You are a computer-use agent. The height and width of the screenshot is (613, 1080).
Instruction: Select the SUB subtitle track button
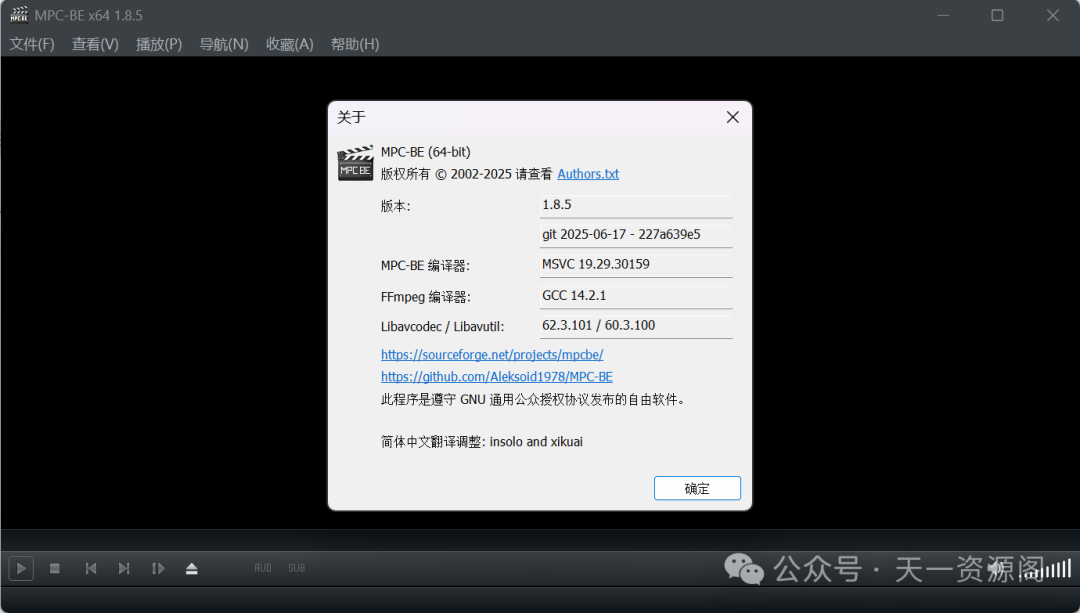(297, 568)
